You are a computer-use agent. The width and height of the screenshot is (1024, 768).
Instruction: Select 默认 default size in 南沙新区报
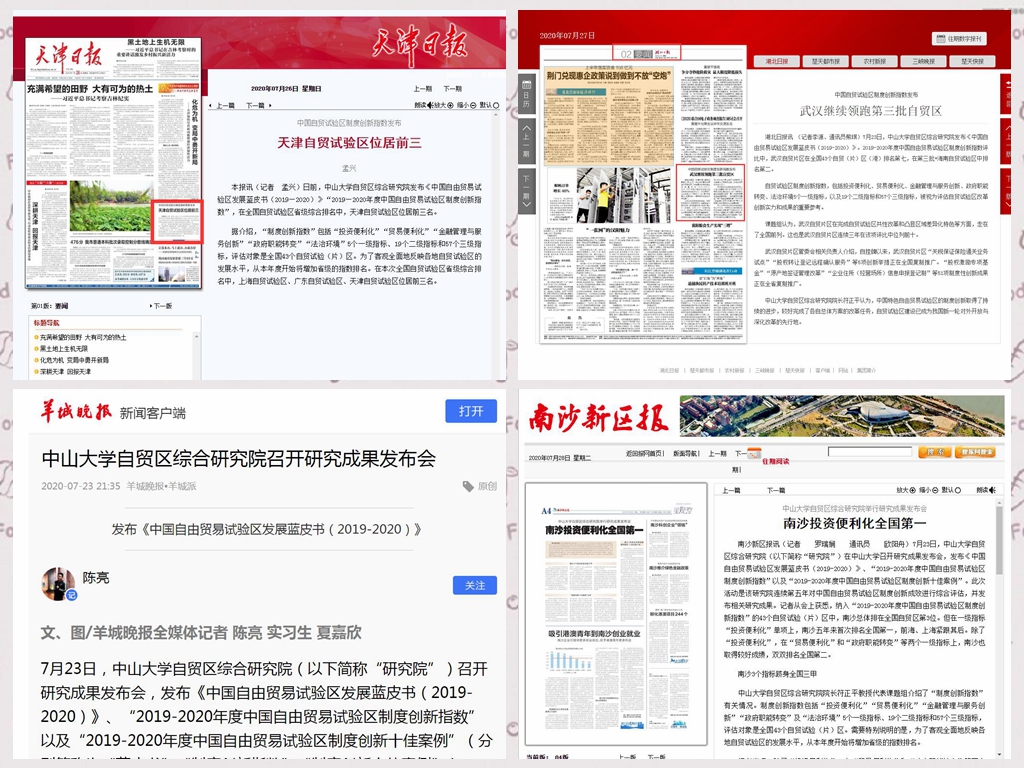click(x=957, y=490)
